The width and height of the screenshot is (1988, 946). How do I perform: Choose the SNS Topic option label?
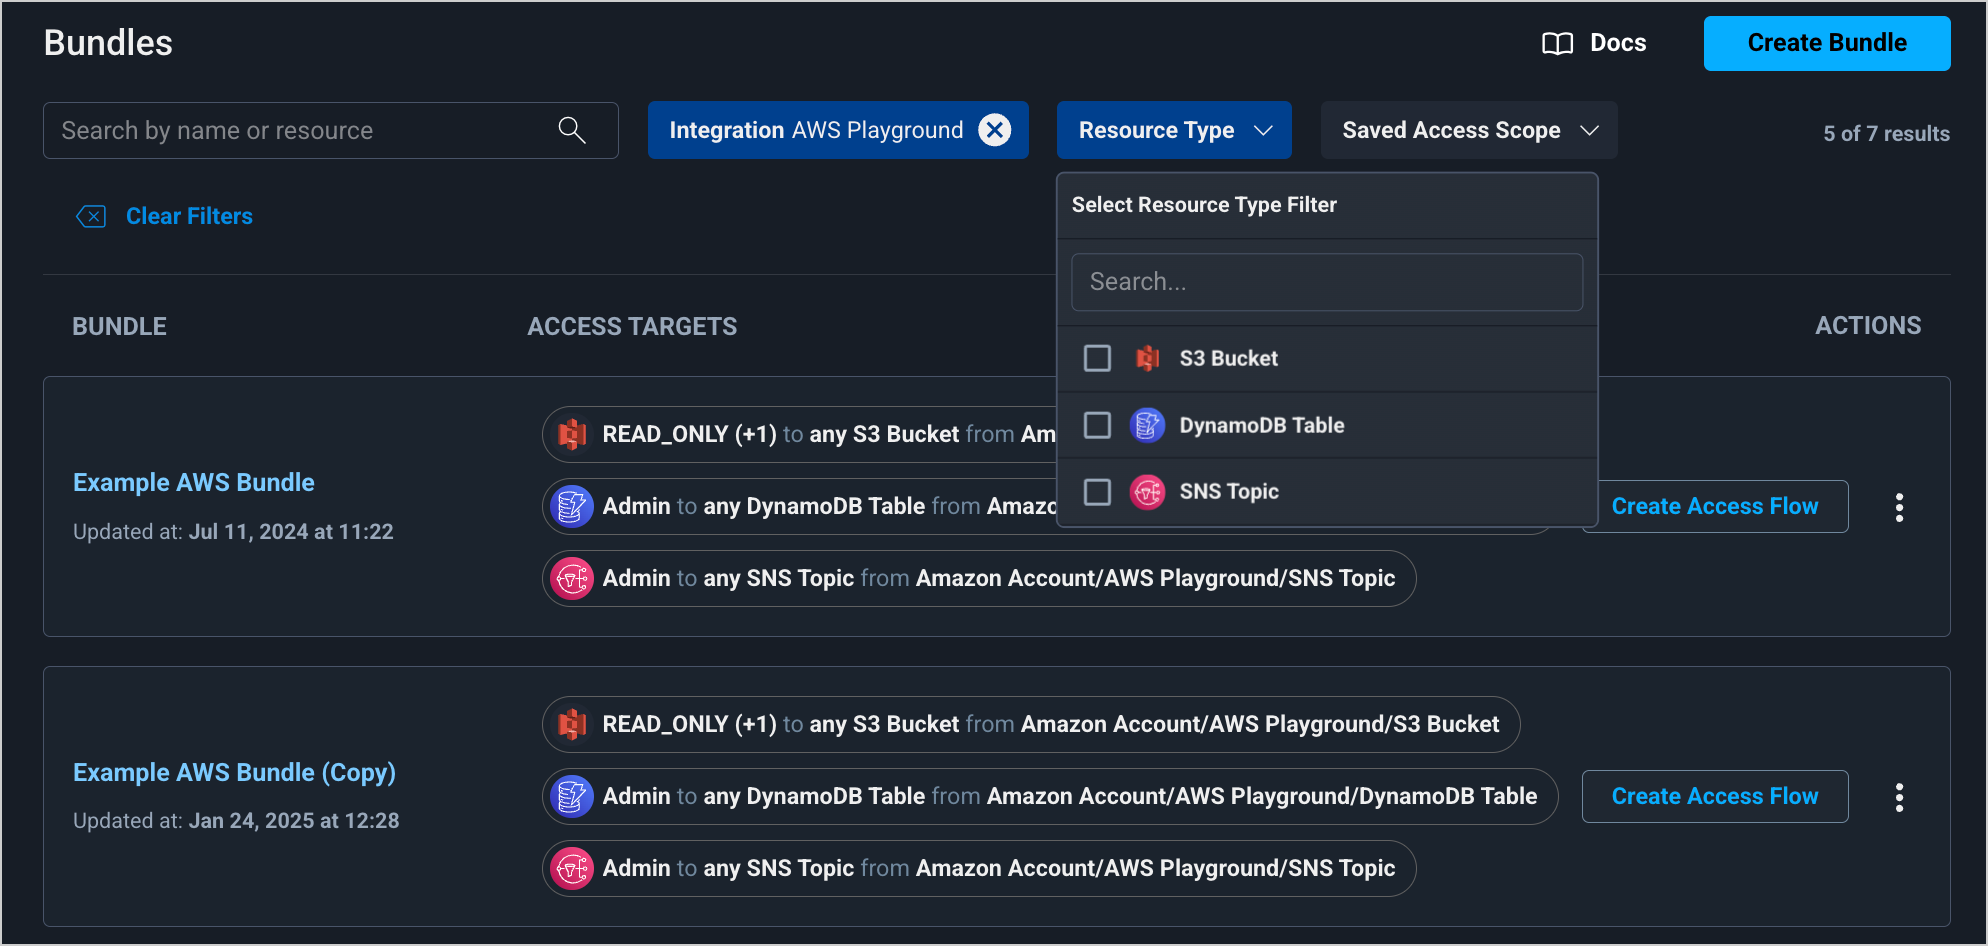coord(1228,492)
